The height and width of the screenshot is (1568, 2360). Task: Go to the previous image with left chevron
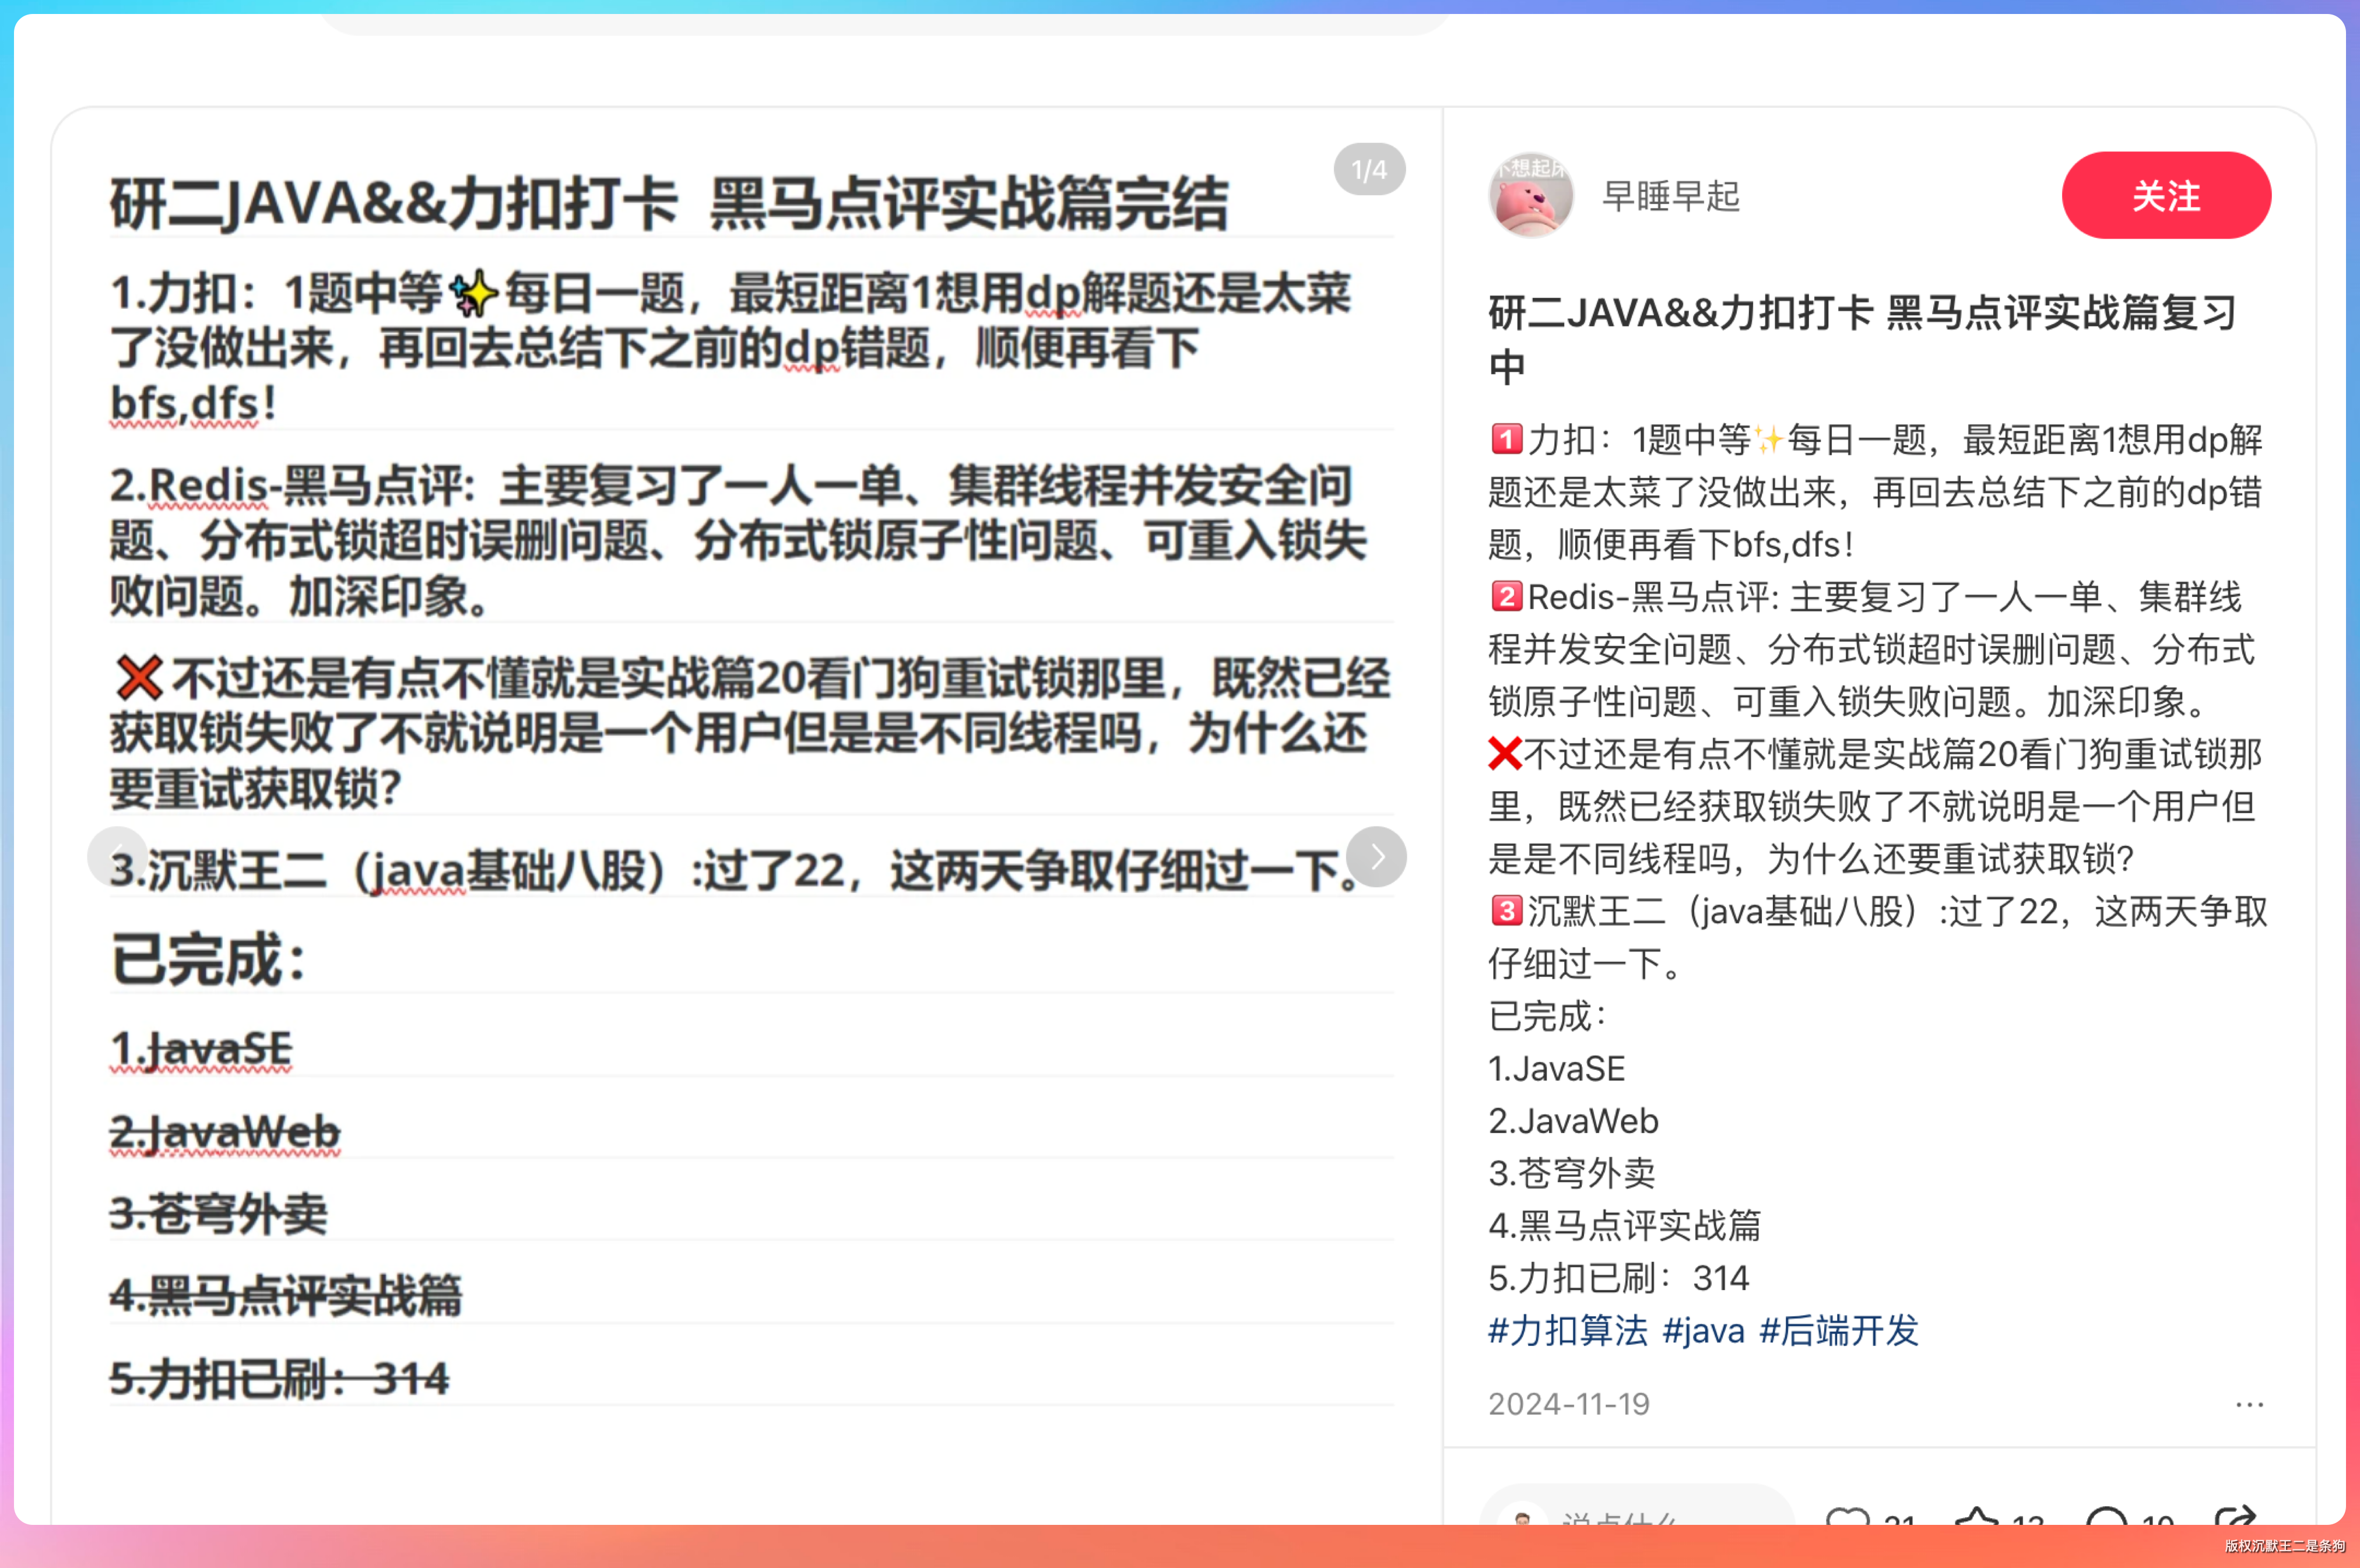[118, 857]
